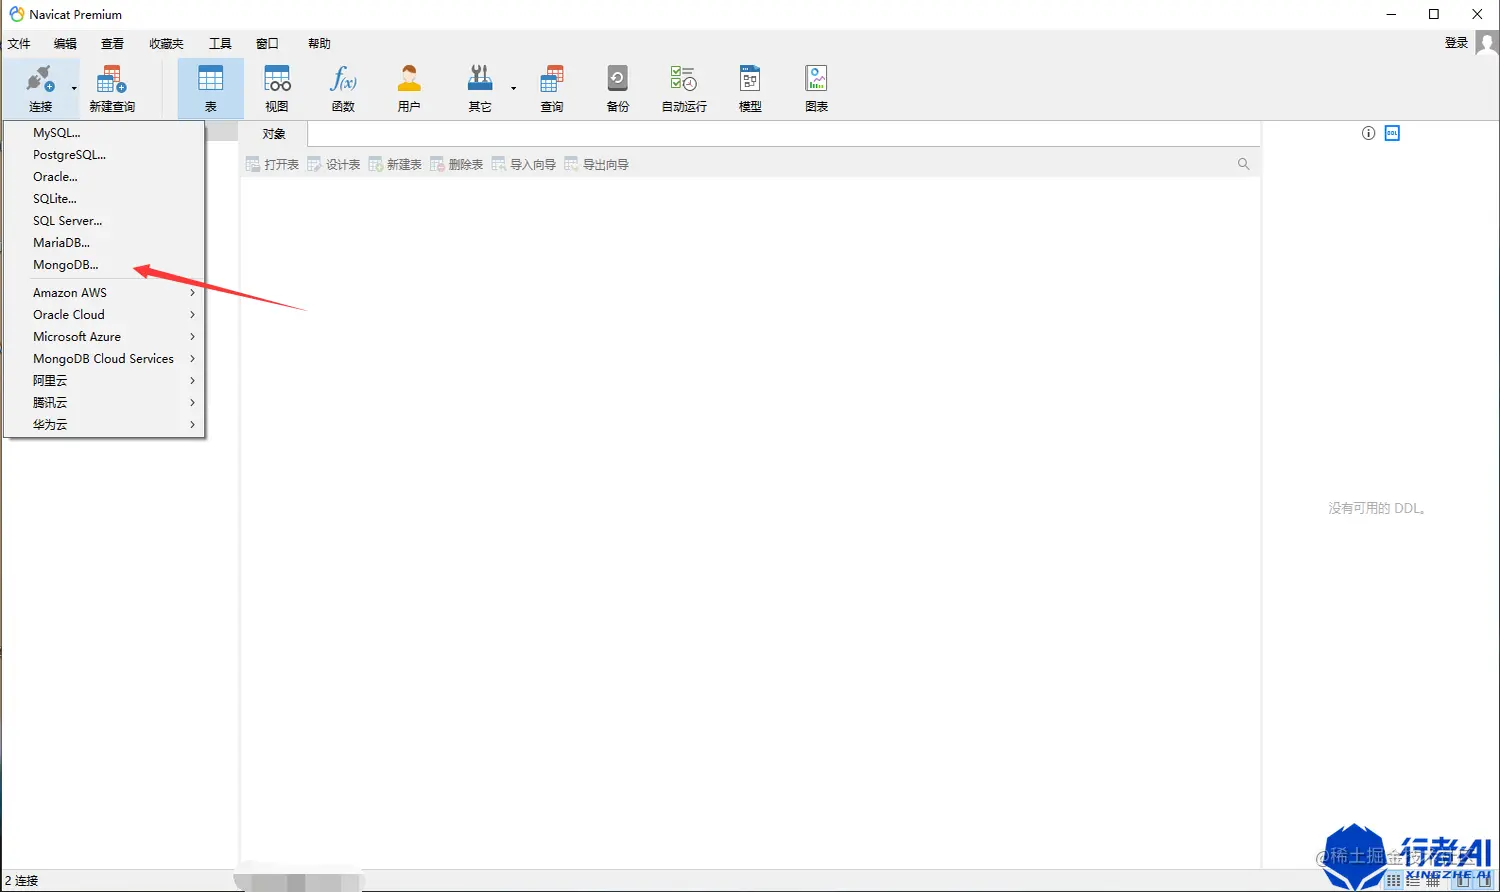Screen dimensions: 1500x892
Task: Click the 设计表 button
Action: [334, 164]
